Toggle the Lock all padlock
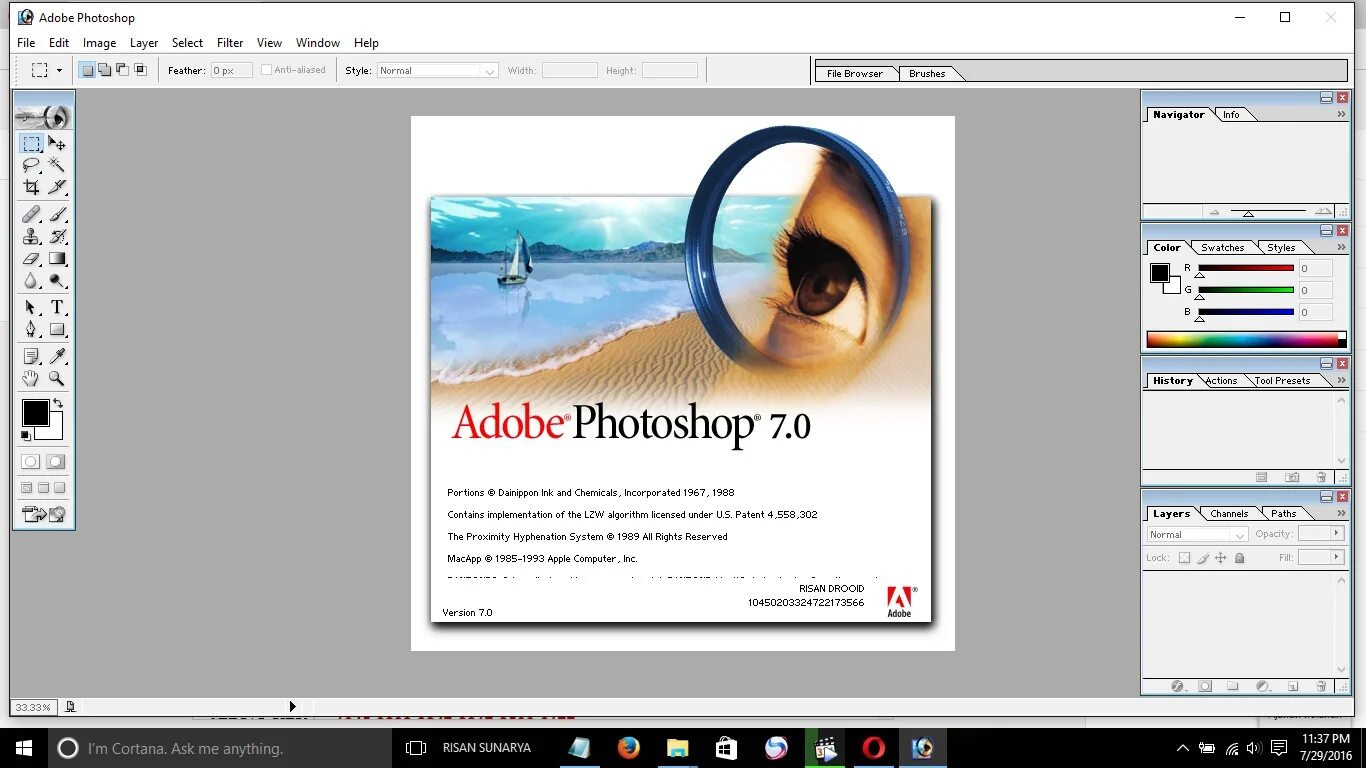The height and width of the screenshot is (768, 1366). pyautogui.click(x=1239, y=558)
